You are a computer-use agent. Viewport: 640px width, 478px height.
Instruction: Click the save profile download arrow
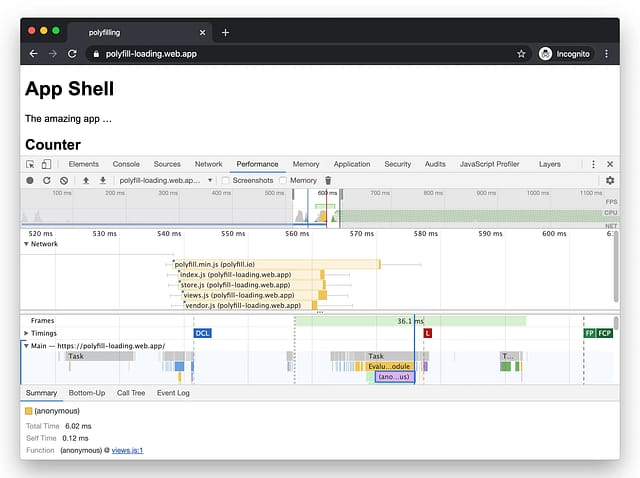pyautogui.click(x=102, y=181)
